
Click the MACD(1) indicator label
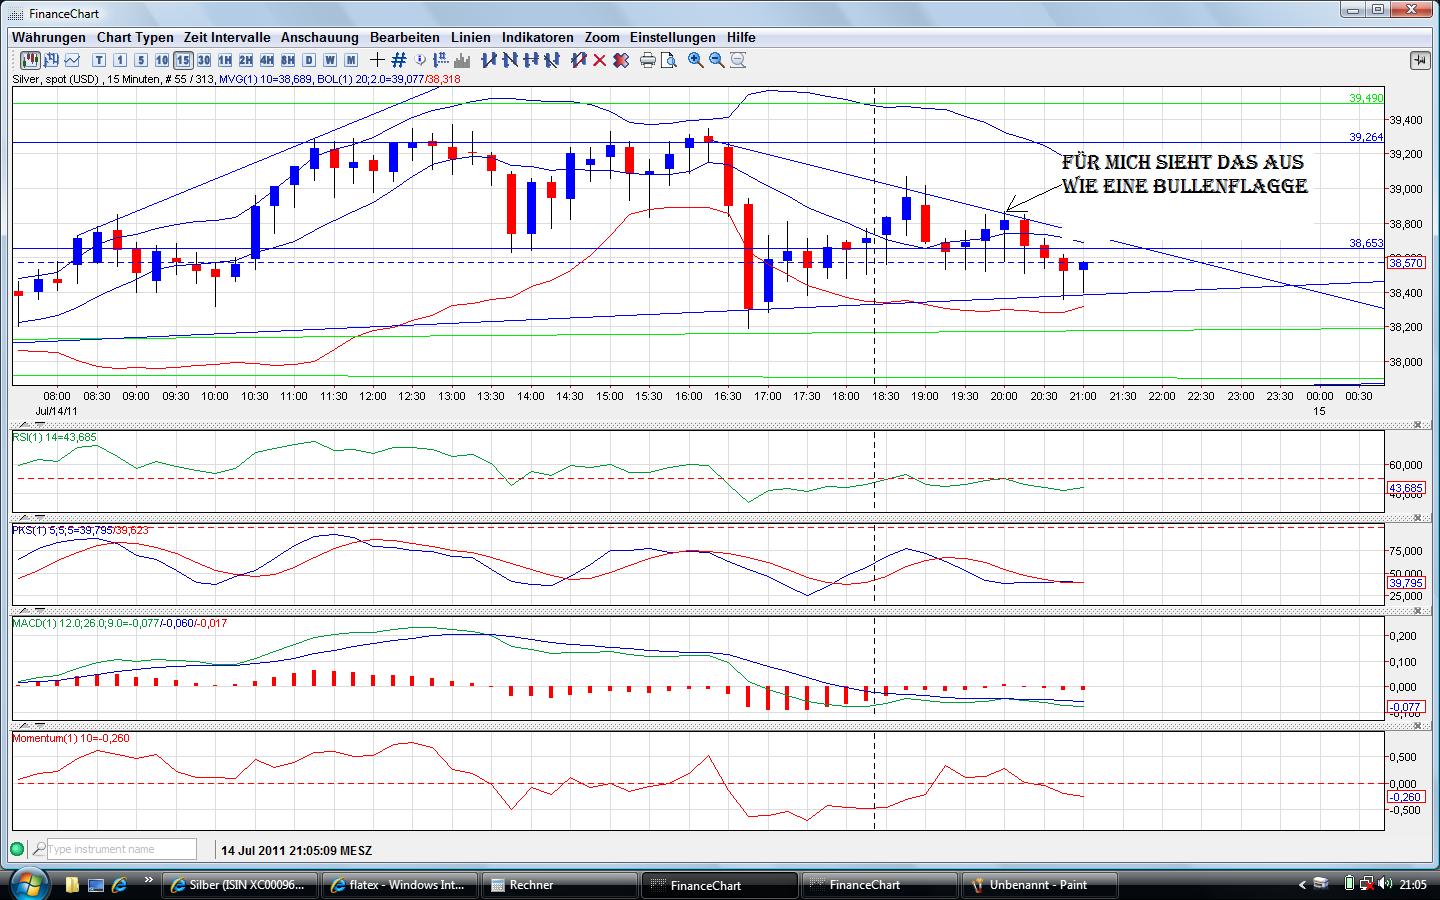(120, 623)
